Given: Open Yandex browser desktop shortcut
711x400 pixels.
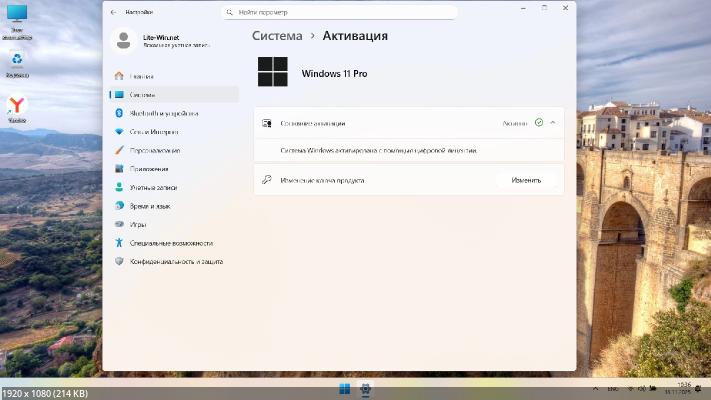Looking at the screenshot, I should pos(17,106).
